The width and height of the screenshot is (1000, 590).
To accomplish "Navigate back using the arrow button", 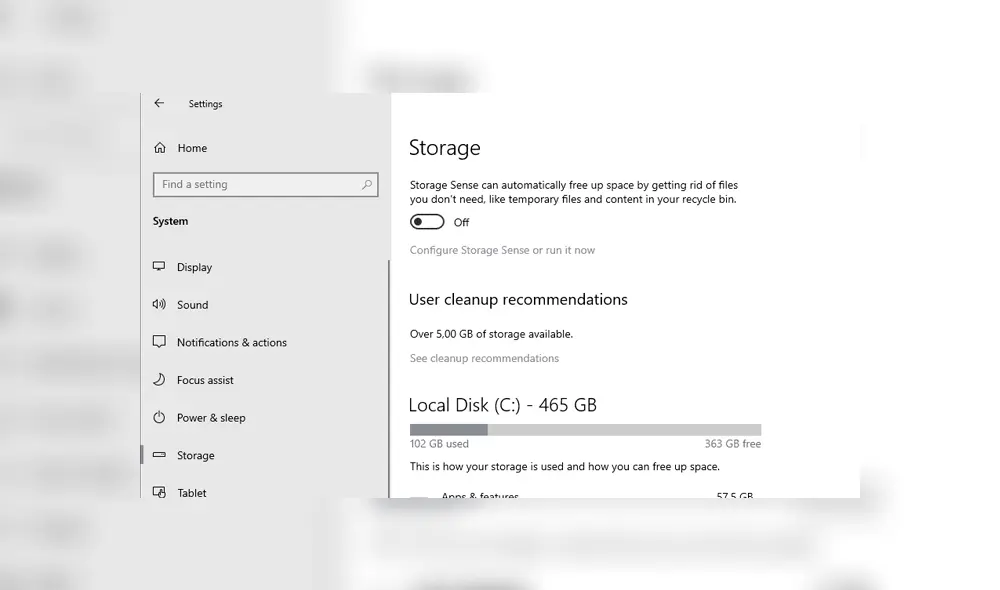I will (x=159, y=103).
